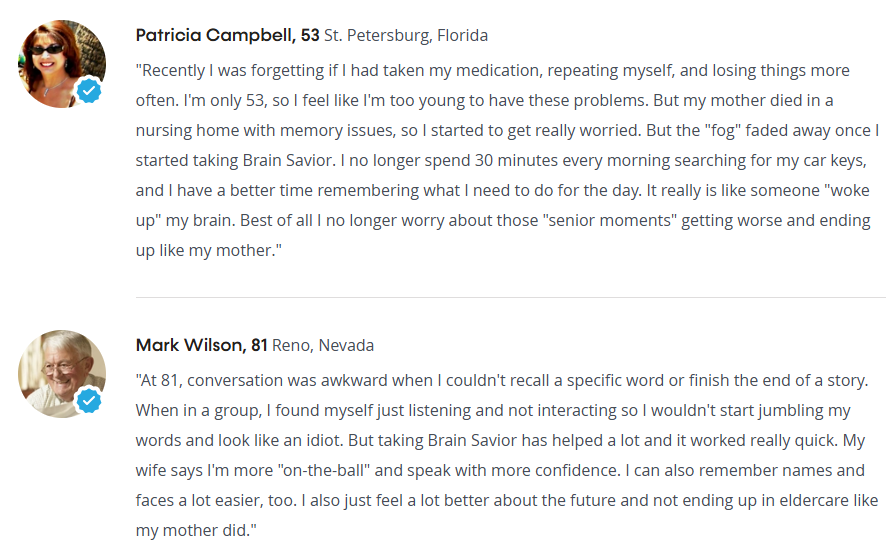Click the name "Patricia Campbell, 53"
The width and height of the screenshot is (889, 548).
[x=227, y=36]
